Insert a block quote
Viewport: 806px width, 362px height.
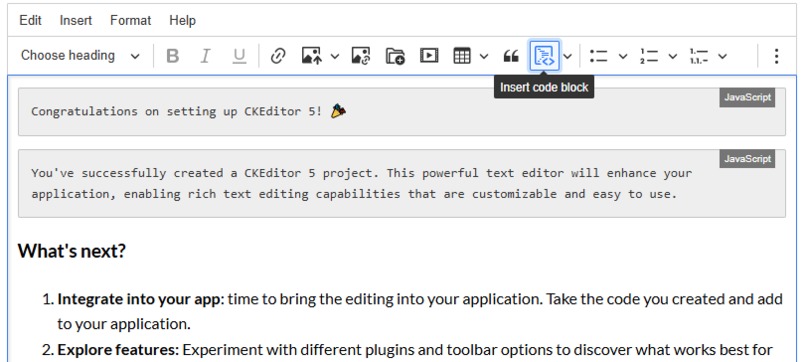pyautogui.click(x=510, y=56)
